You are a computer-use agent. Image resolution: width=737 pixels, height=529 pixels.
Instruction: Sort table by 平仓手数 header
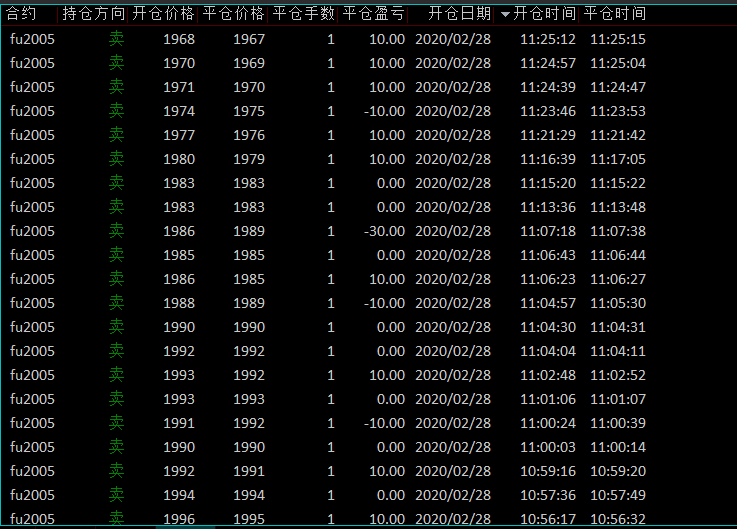[x=304, y=14]
